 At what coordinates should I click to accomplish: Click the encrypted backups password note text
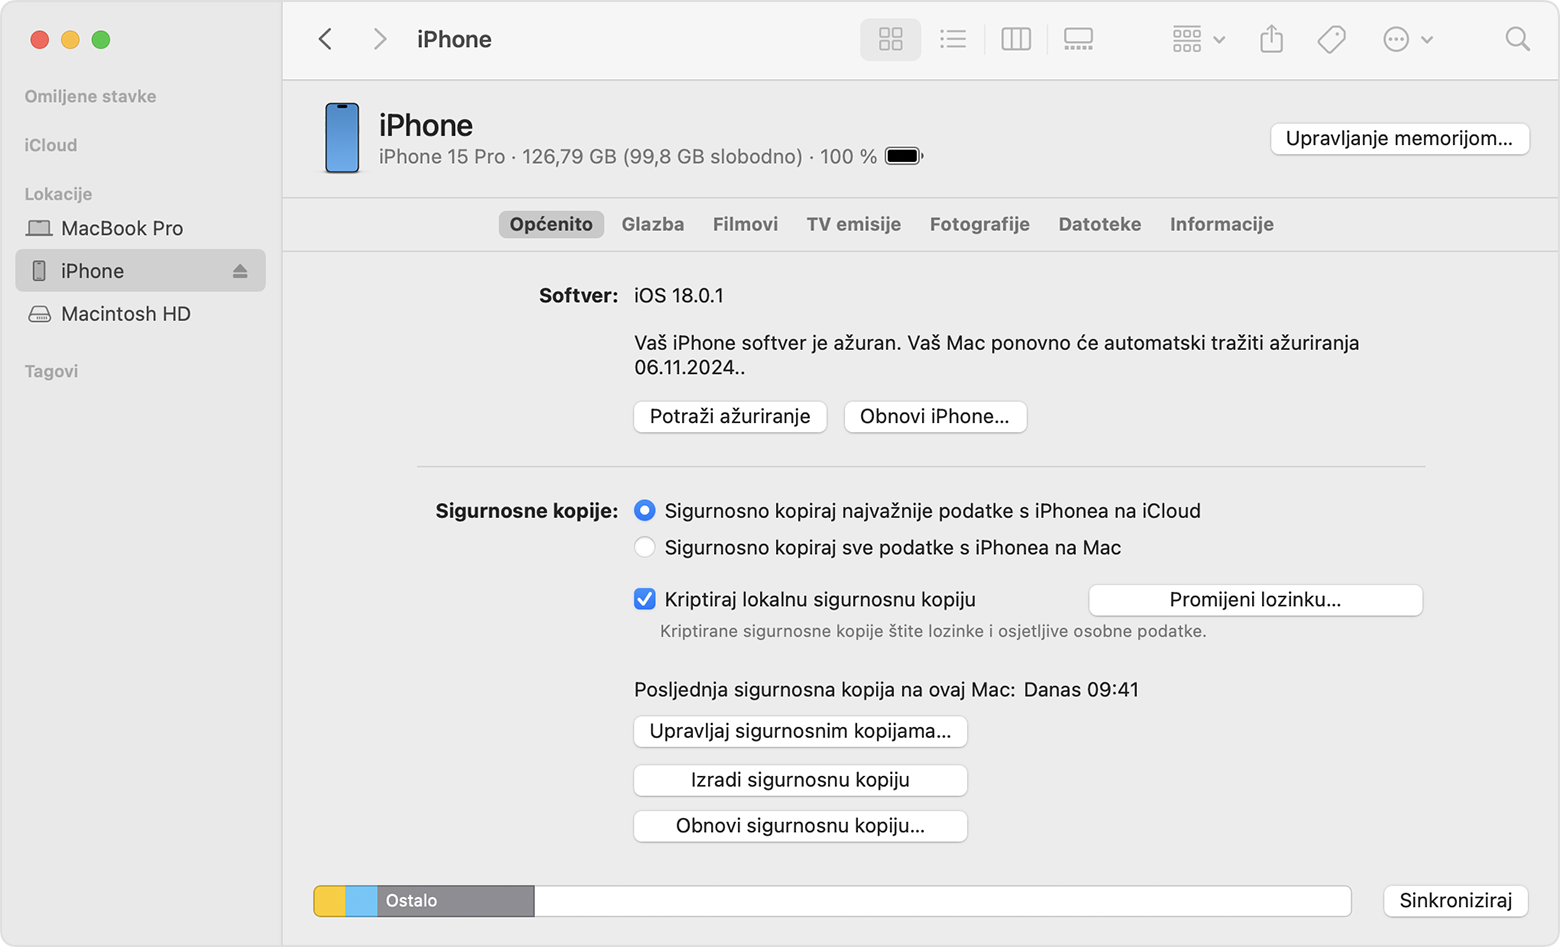point(933,632)
